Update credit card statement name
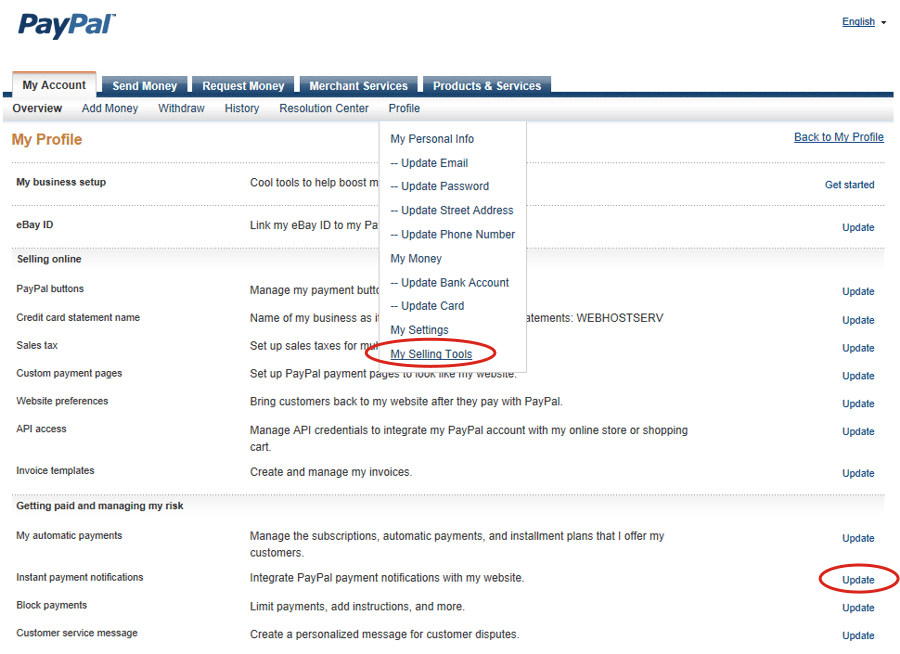The width and height of the screenshot is (900, 654). pos(858,320)
